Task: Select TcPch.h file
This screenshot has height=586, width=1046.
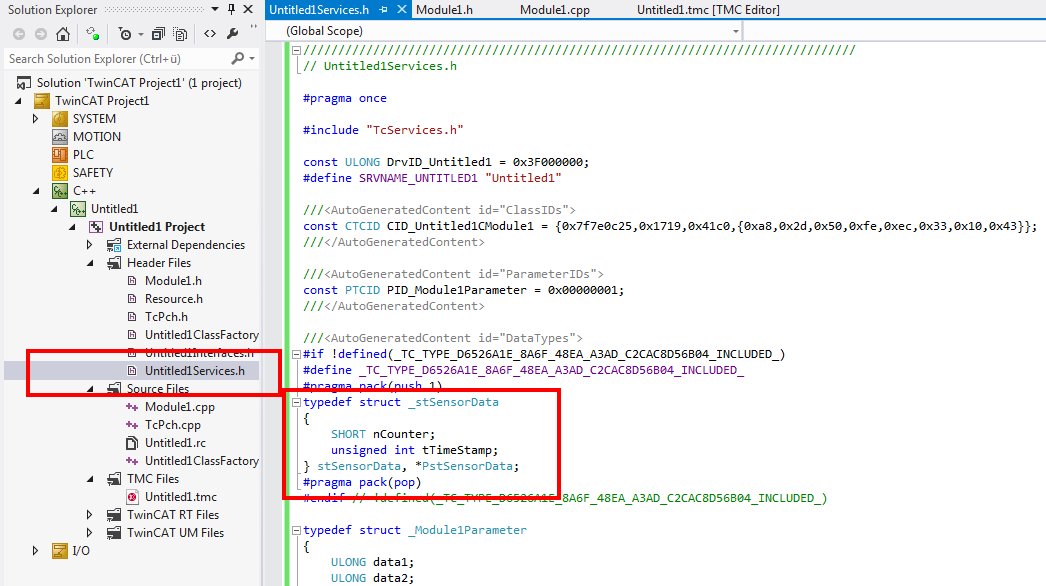Action: pyautogui.click(x=166, y=317)
